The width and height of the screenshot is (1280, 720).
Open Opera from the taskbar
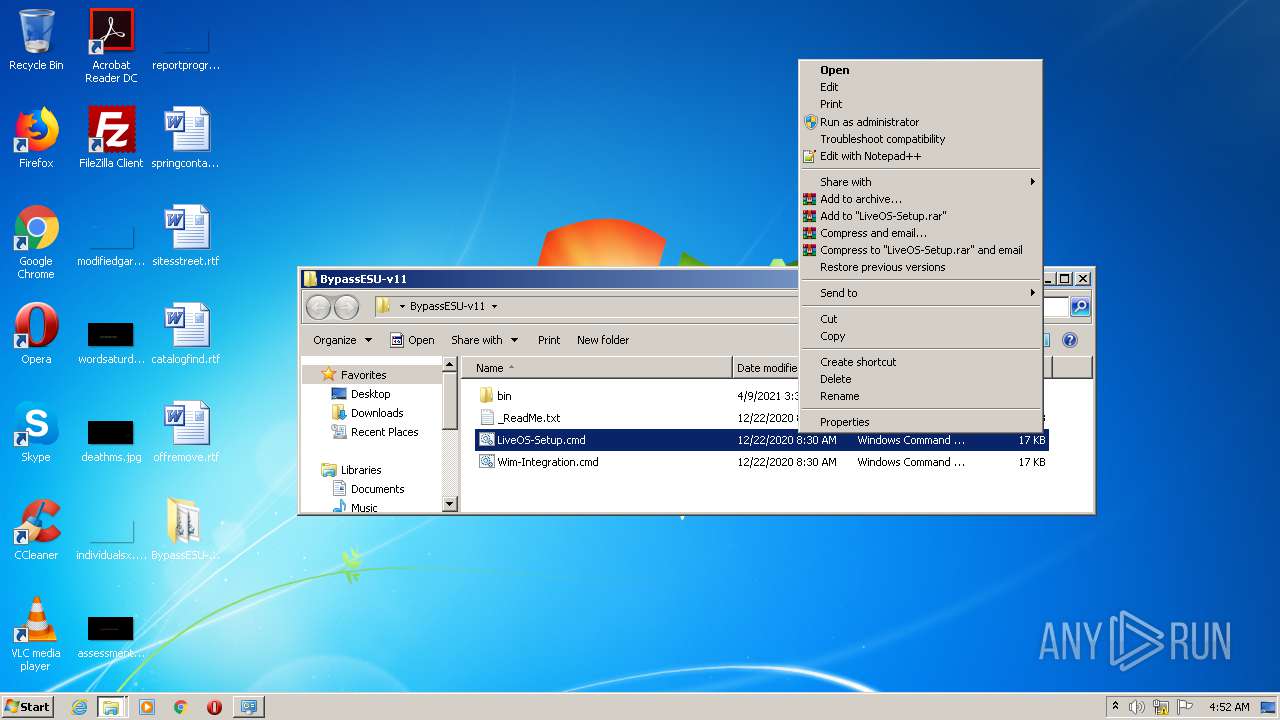[214, 707]
